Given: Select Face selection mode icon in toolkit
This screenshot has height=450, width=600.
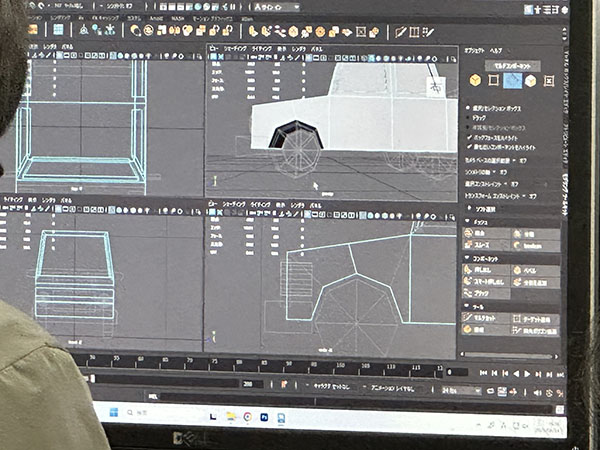Looking at the screenshot, I should tap(530, 81).
